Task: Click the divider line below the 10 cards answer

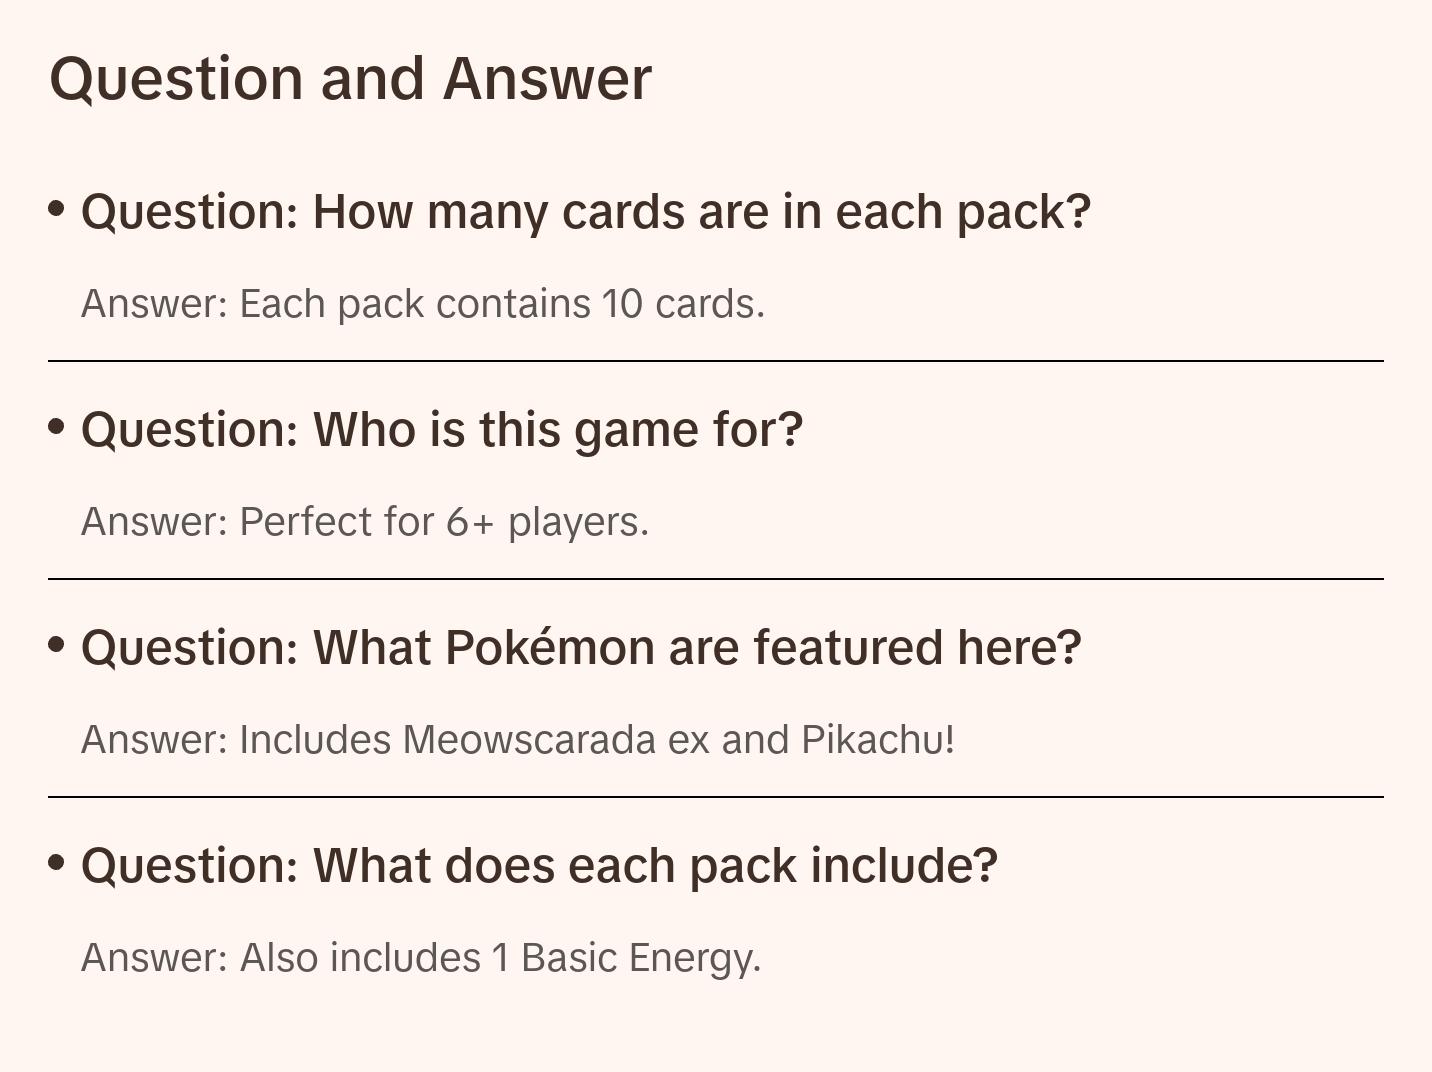Action: [716, 361]
